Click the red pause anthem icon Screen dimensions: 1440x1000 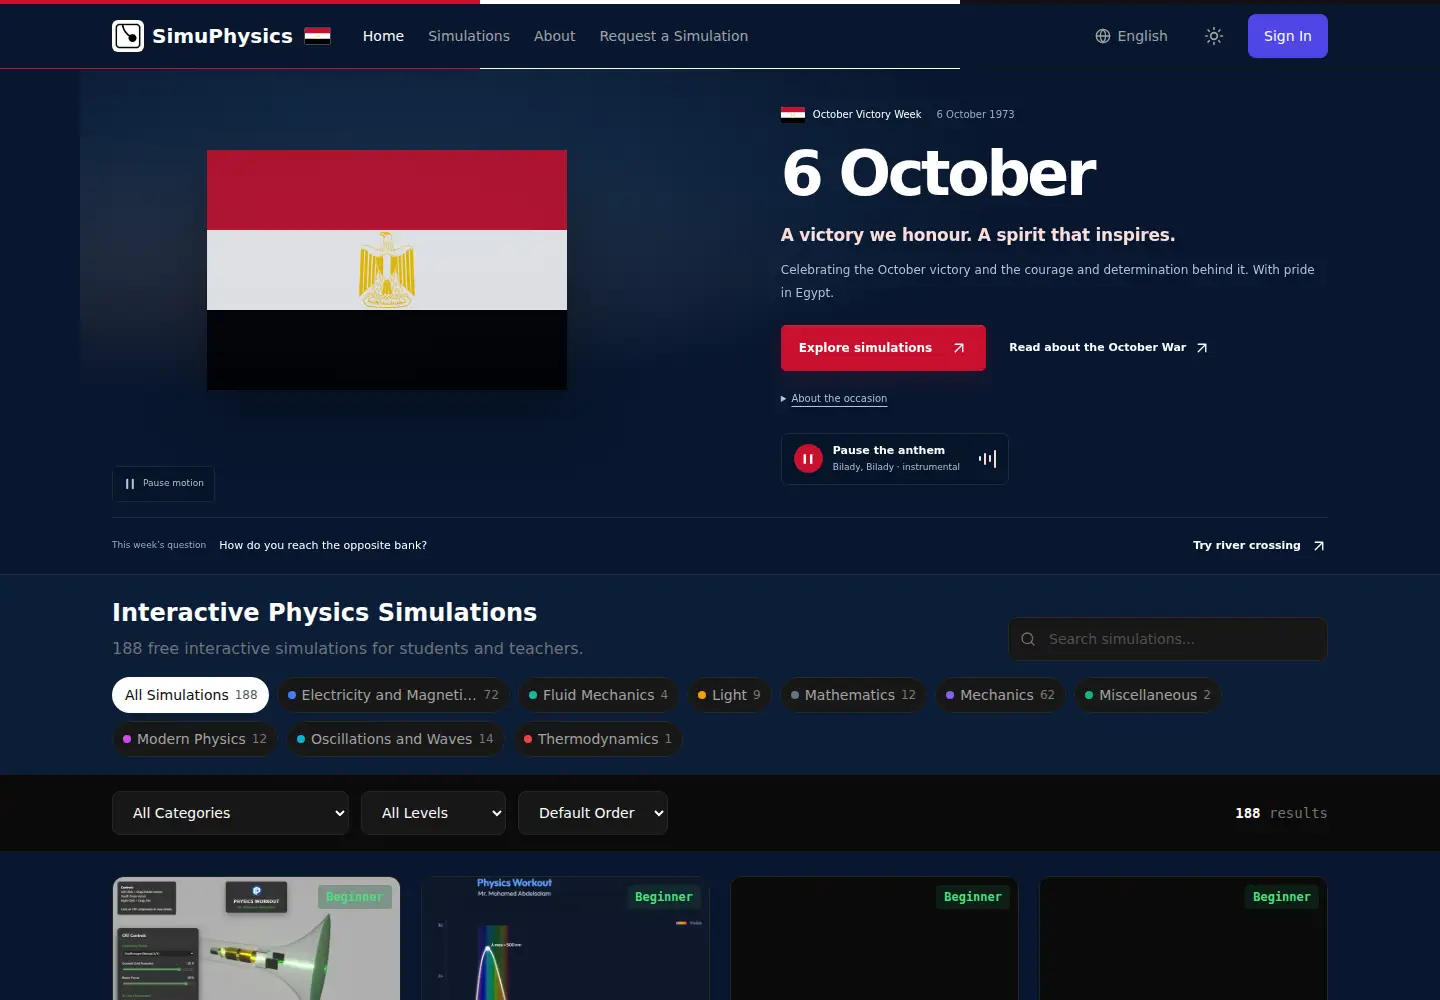808,459
